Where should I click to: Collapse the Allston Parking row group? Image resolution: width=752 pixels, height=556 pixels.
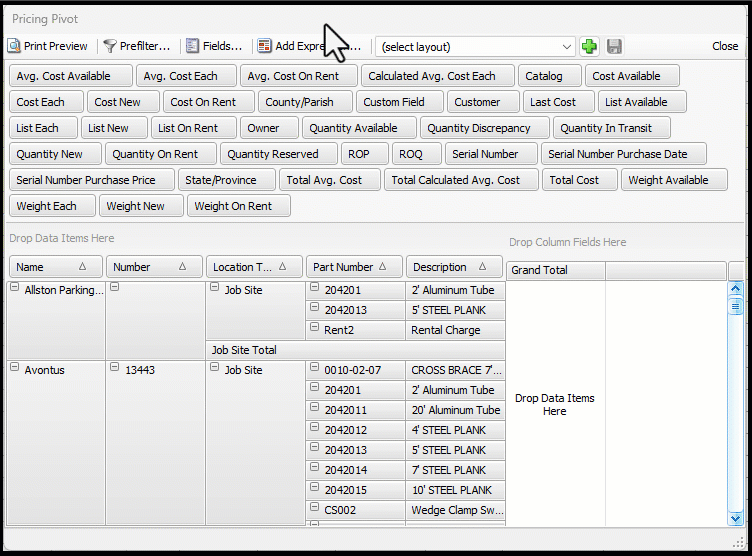15,289
